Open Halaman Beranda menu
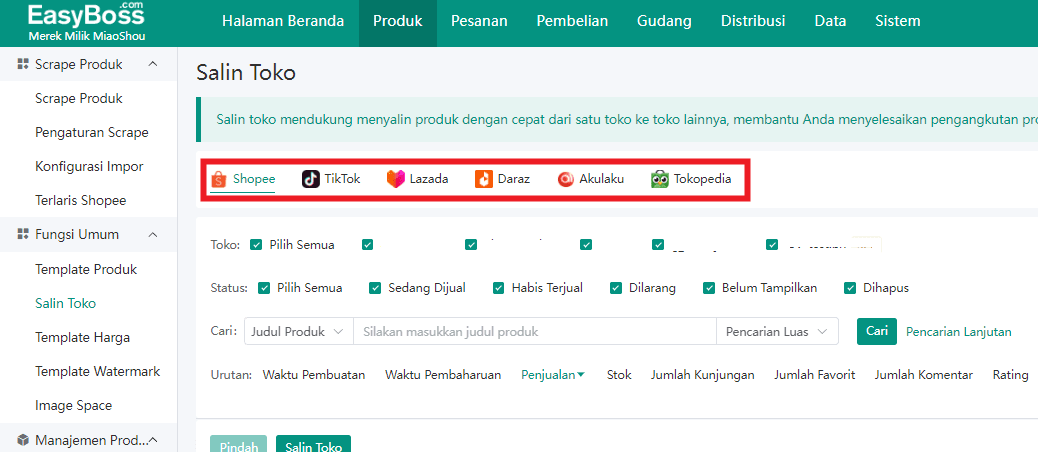This screenshot has height=452, width=1038. [x=283, y=21]
